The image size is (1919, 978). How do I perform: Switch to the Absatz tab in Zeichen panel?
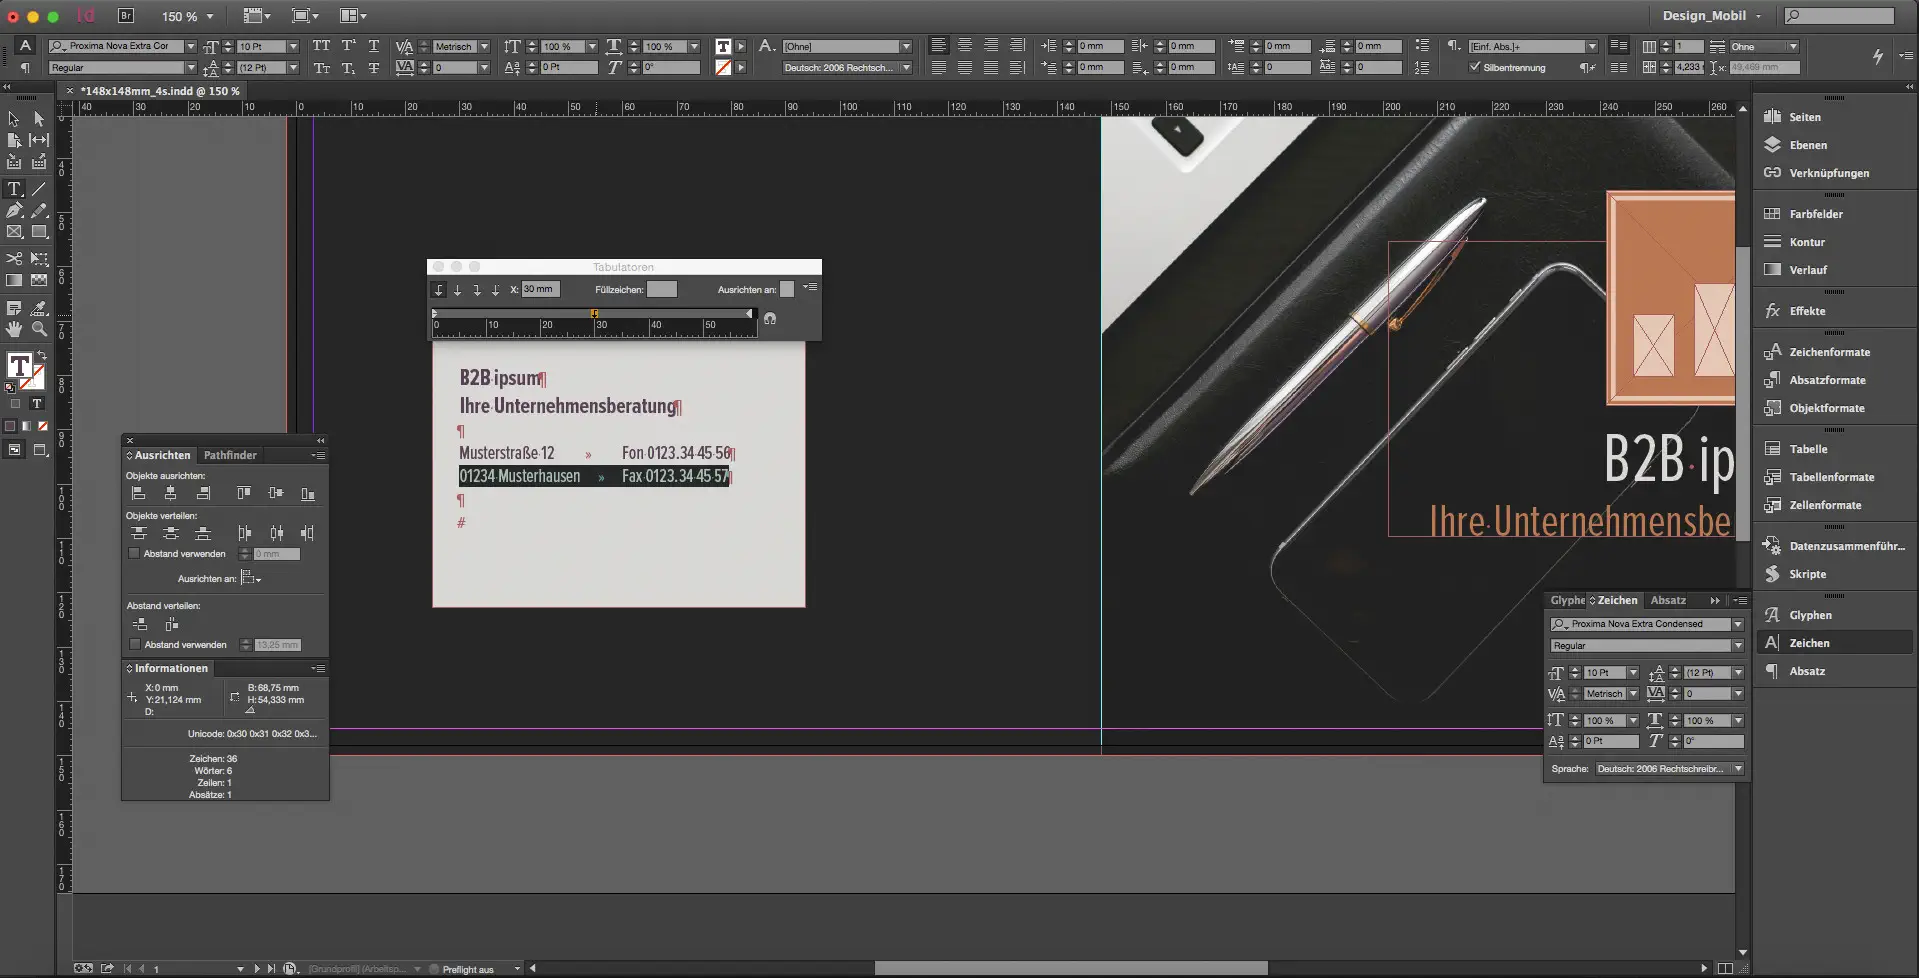[1667, 600]
